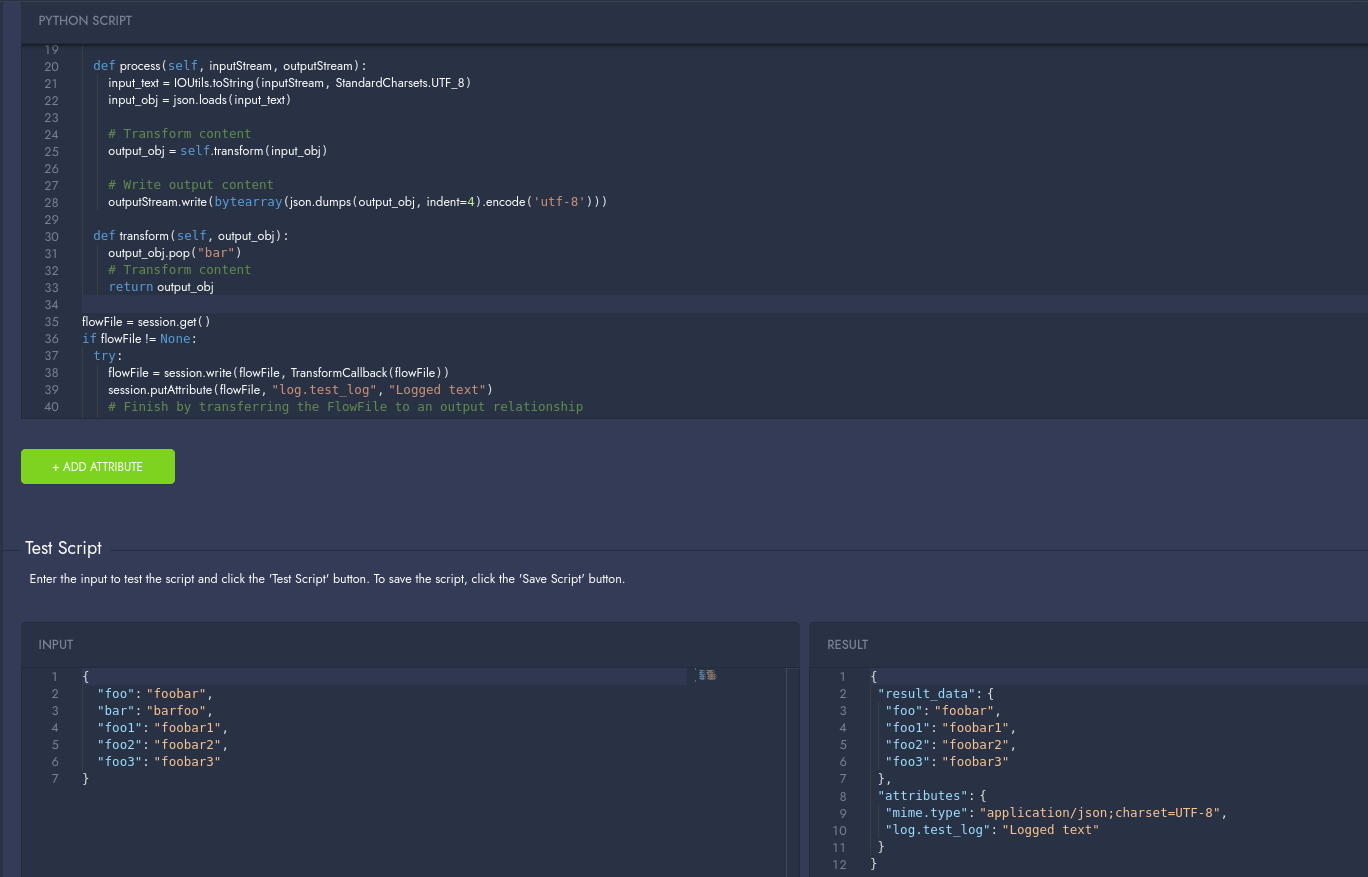This screenshot has width=1368, height=877.
Task: Click the "return output_obj" line
Action: tap(161, 287)
